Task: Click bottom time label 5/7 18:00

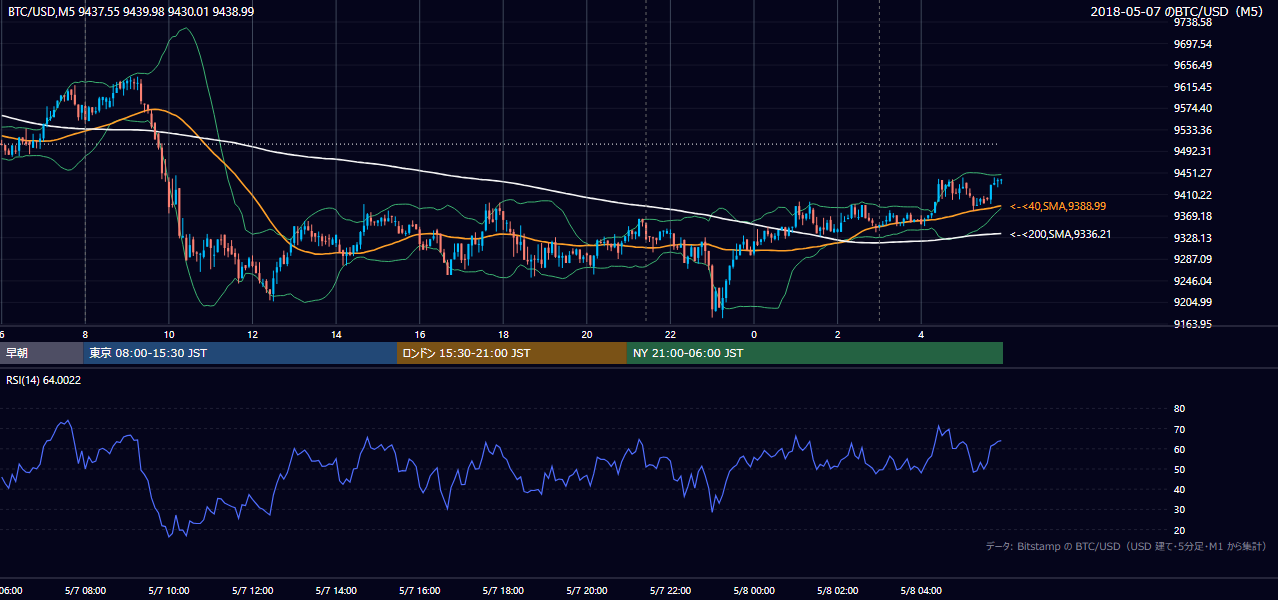Action: pyautogui.click(x=503, y=591)
